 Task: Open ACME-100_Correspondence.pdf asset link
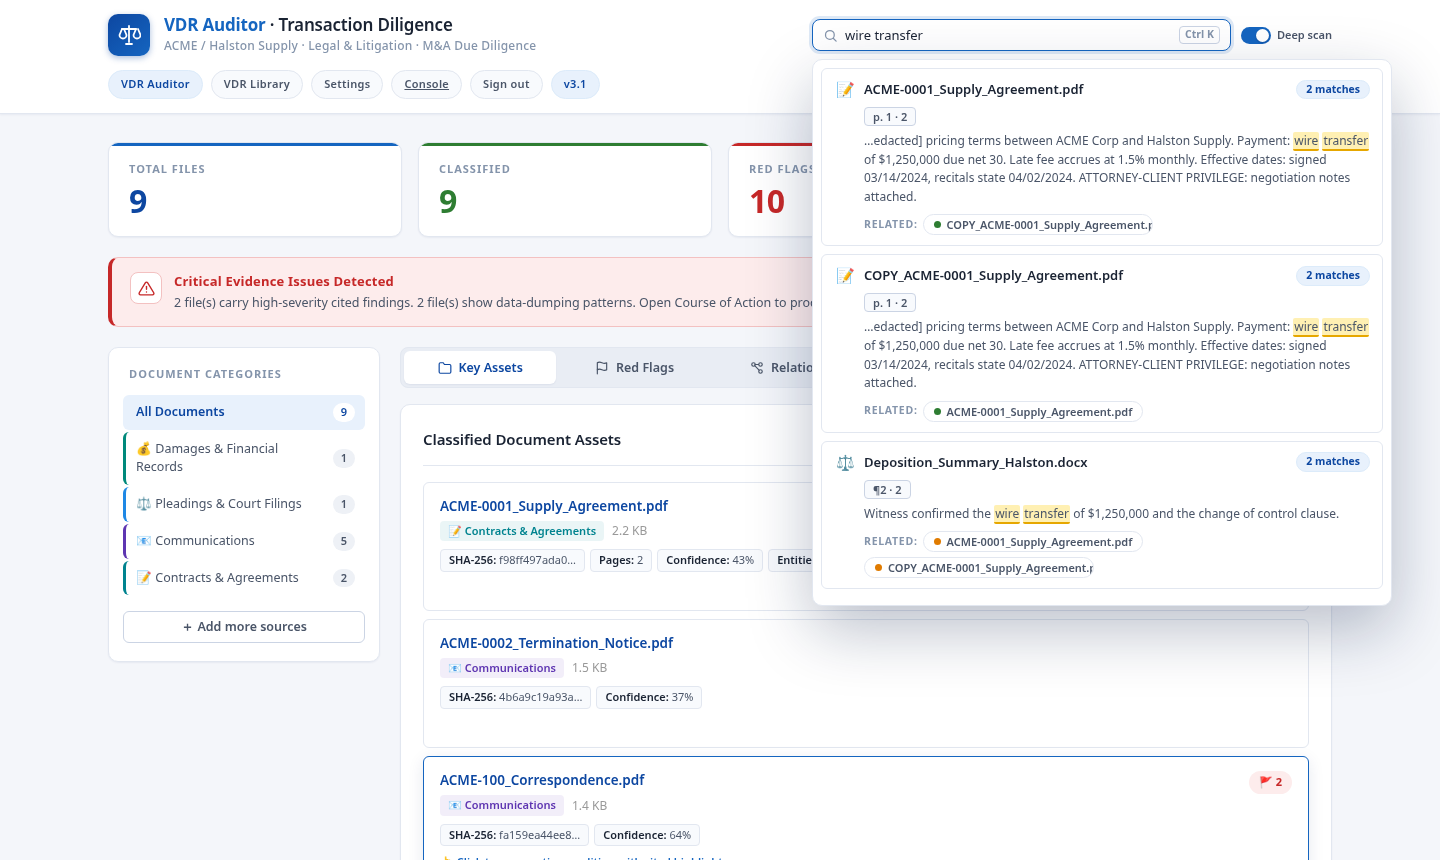pos(542,780)
